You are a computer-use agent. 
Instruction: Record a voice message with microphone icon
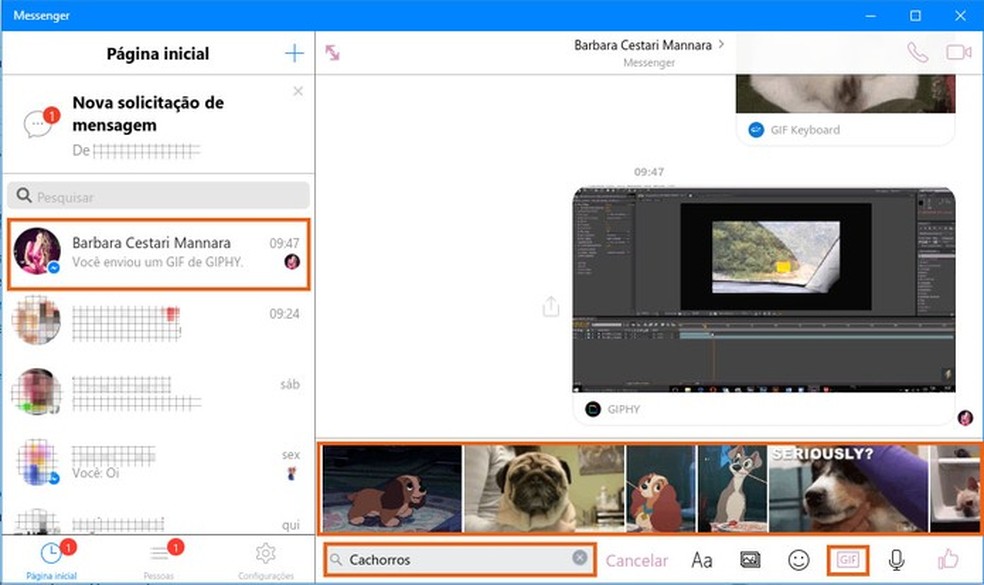pyautogui.click(x=896, y=560)
